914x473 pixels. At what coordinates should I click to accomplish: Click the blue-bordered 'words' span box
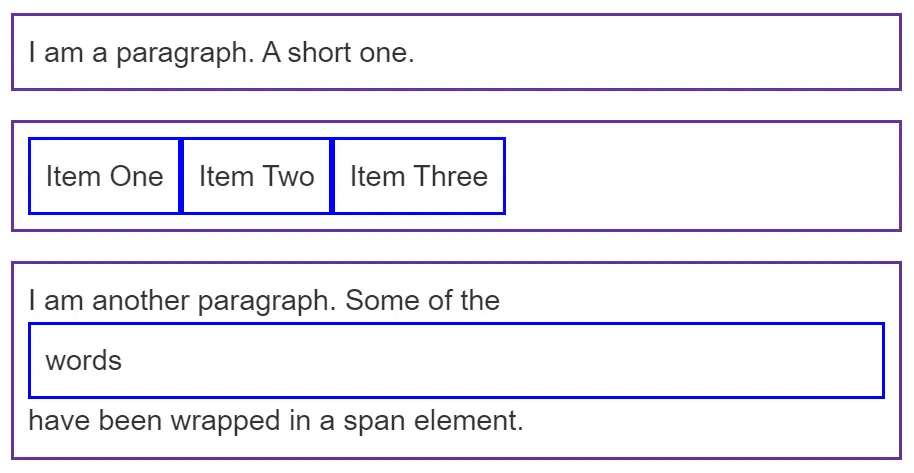tap(456, 360)
